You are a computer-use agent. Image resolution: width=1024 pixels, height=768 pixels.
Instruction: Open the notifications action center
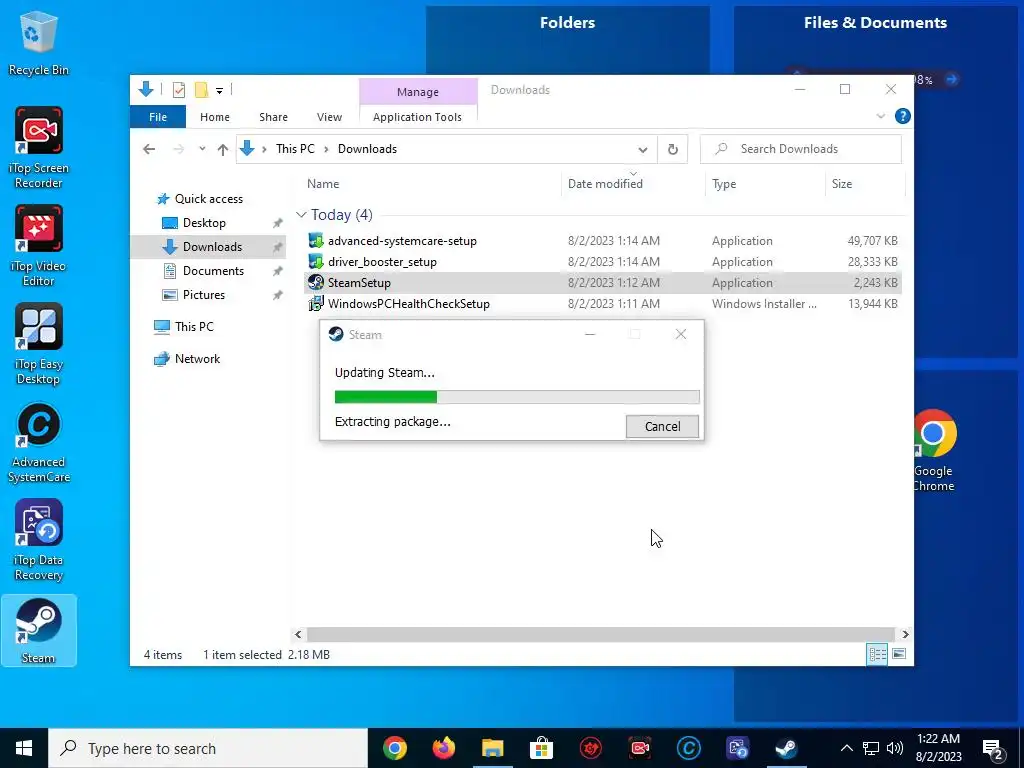993,748
